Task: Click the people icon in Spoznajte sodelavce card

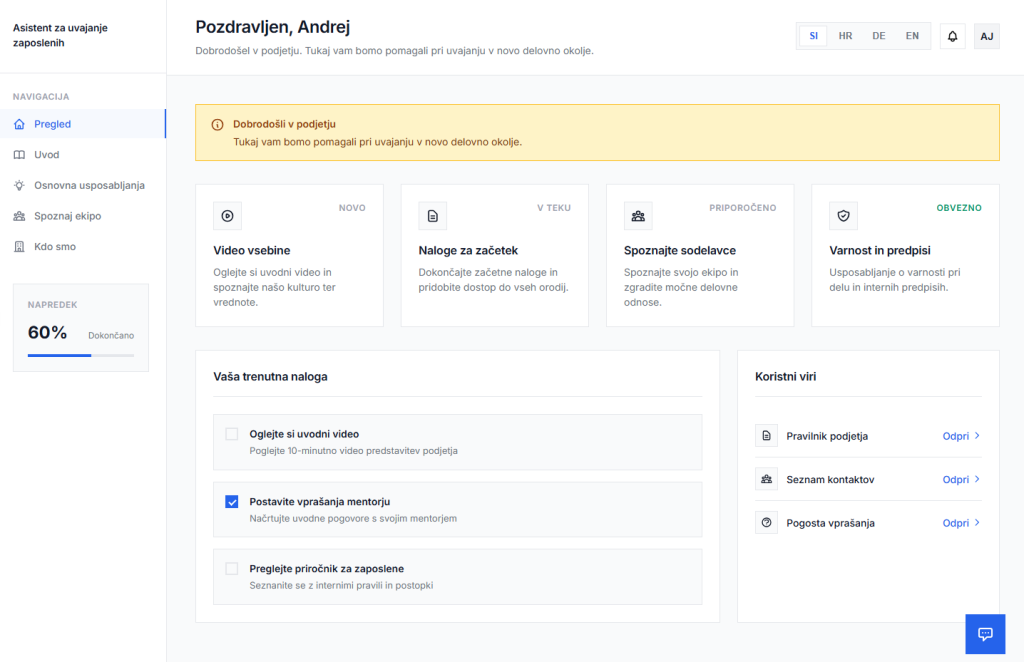Action: (638, 215)
